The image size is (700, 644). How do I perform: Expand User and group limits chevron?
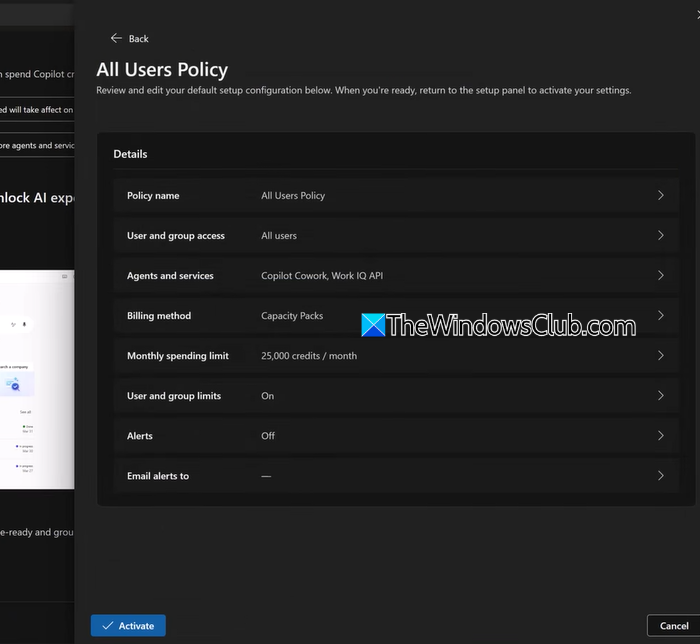click(661, 395)
